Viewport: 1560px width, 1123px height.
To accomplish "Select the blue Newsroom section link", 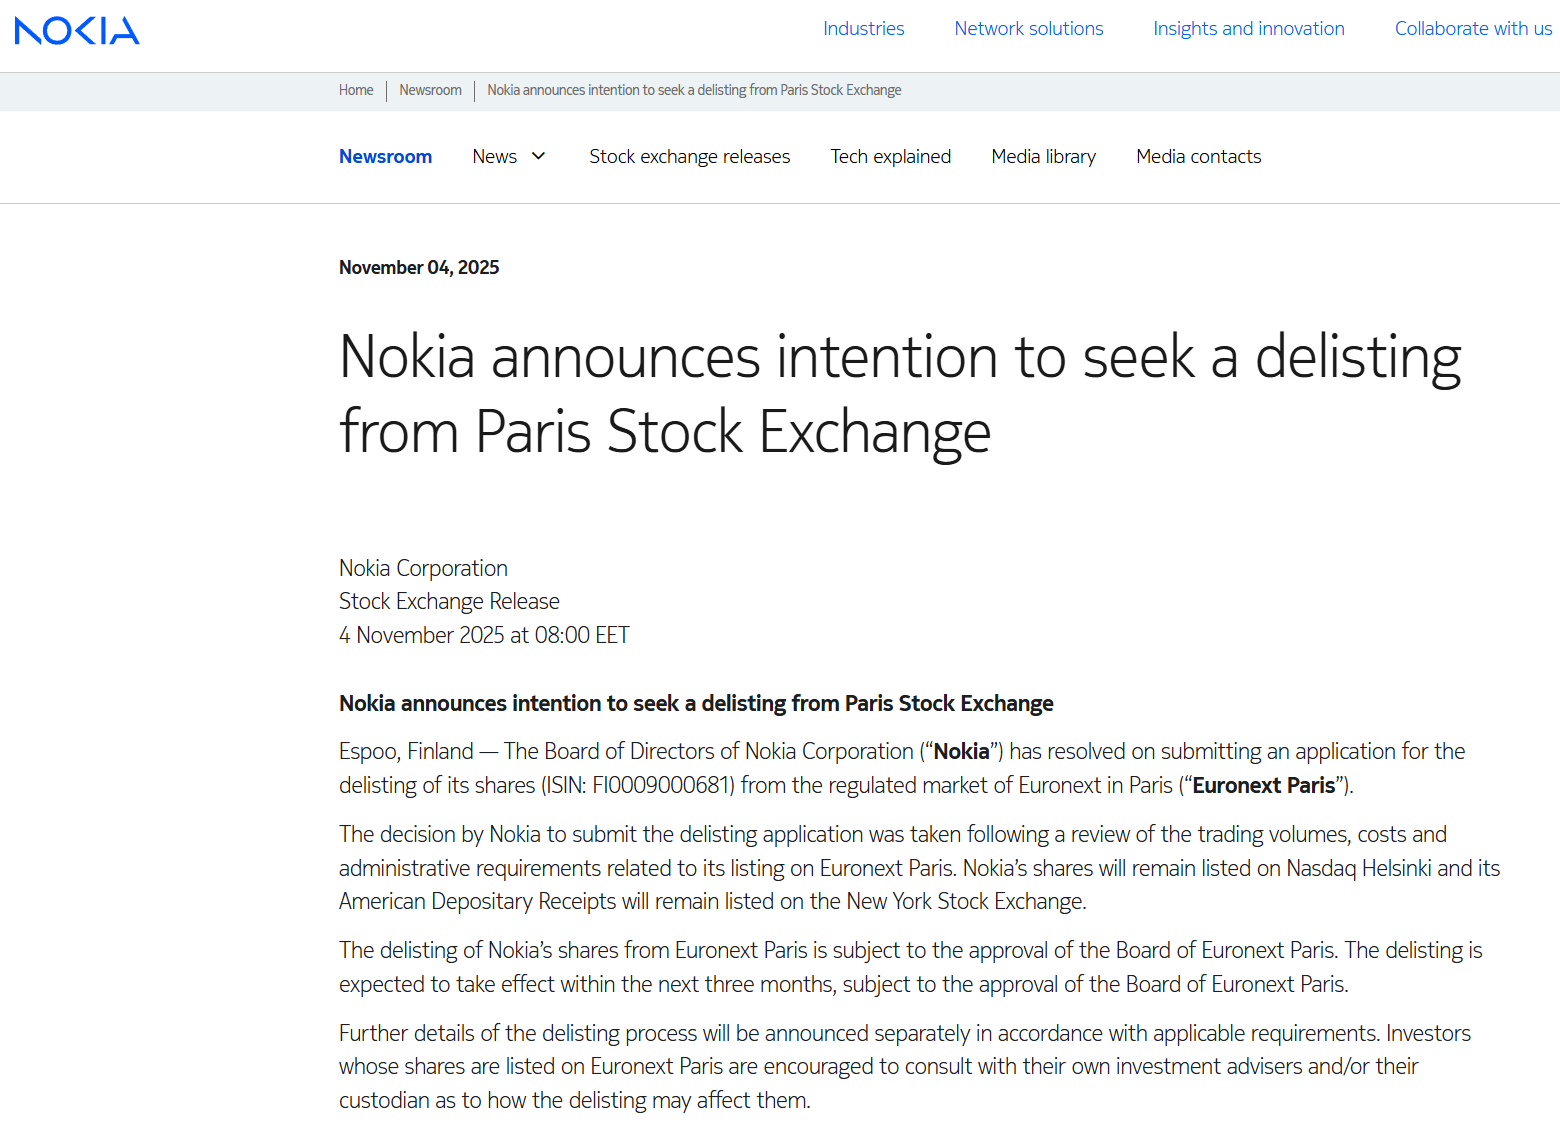I will click(385, 157).
